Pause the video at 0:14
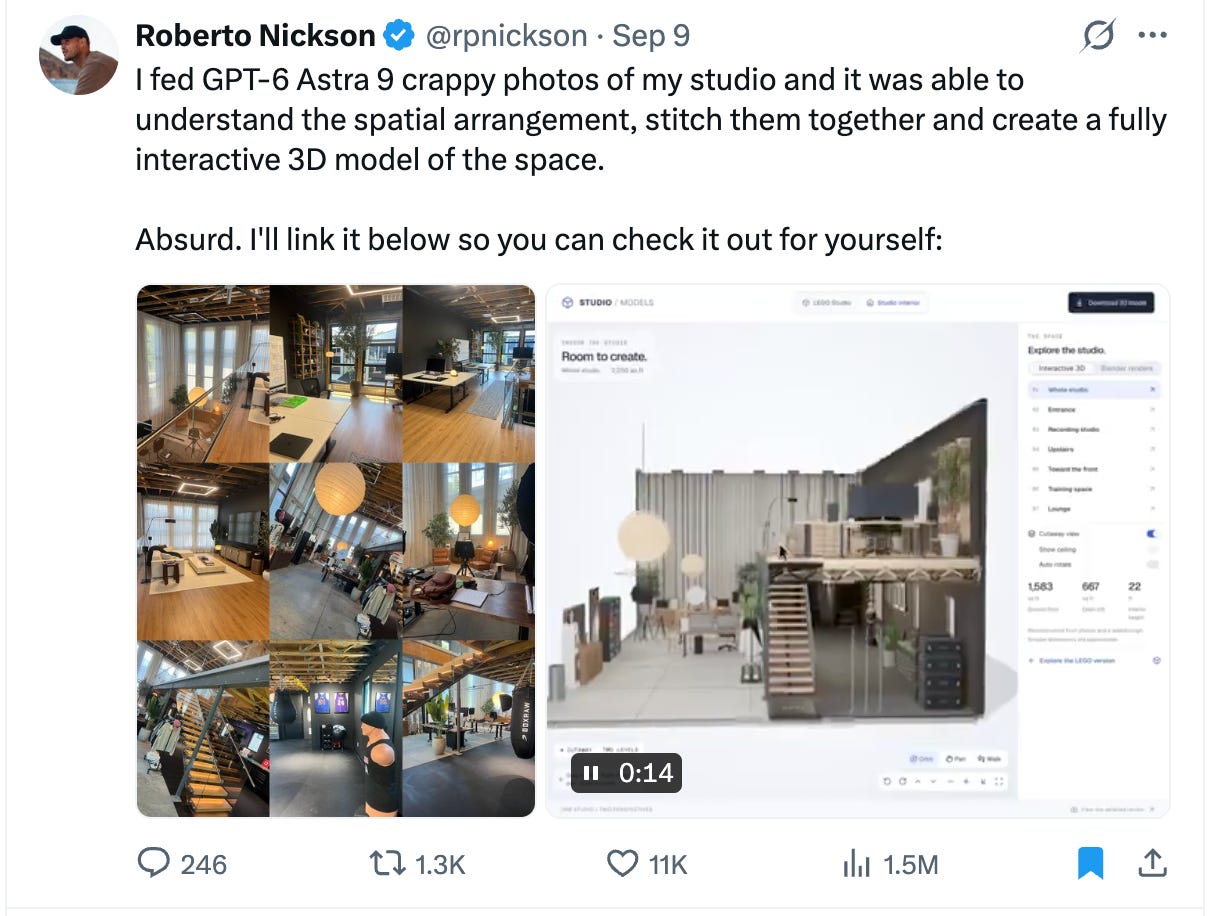The height and width of the screenshot is (916, 1208). [591, 773]
